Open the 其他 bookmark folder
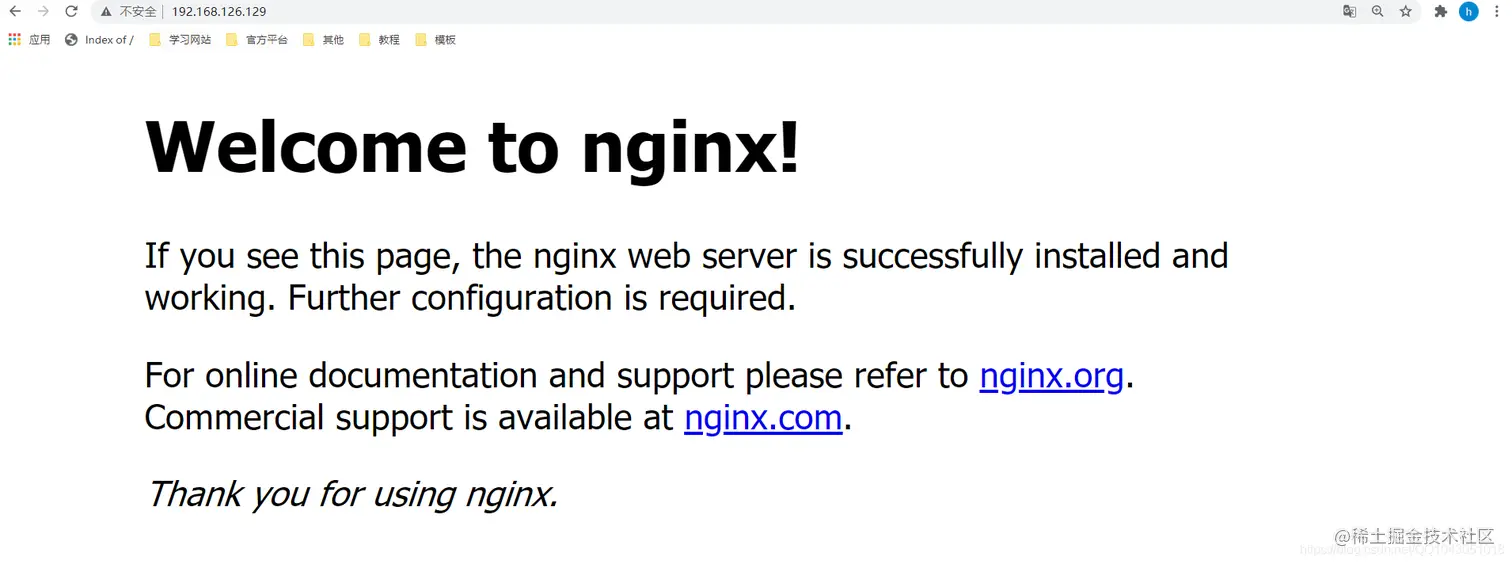The width and height of the screenshot is (1512, 564). tap(323, 40)
